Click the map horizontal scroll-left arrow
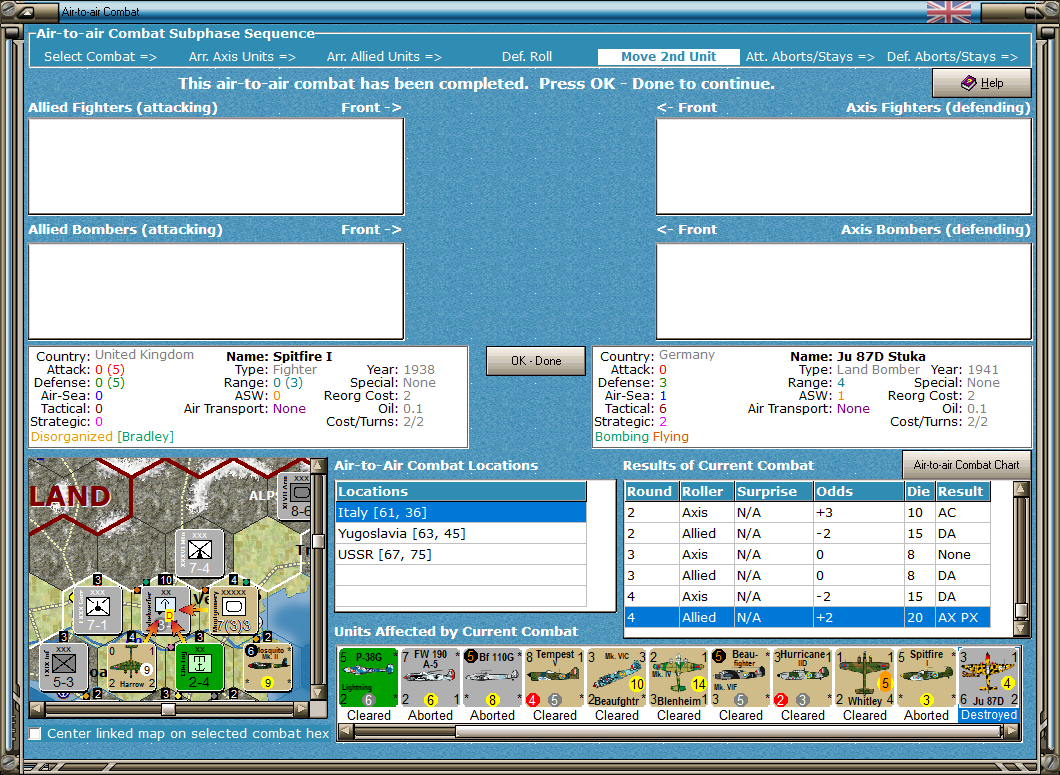The height and width of the screenshot is (775, 1060). click(x=37, y=709)
